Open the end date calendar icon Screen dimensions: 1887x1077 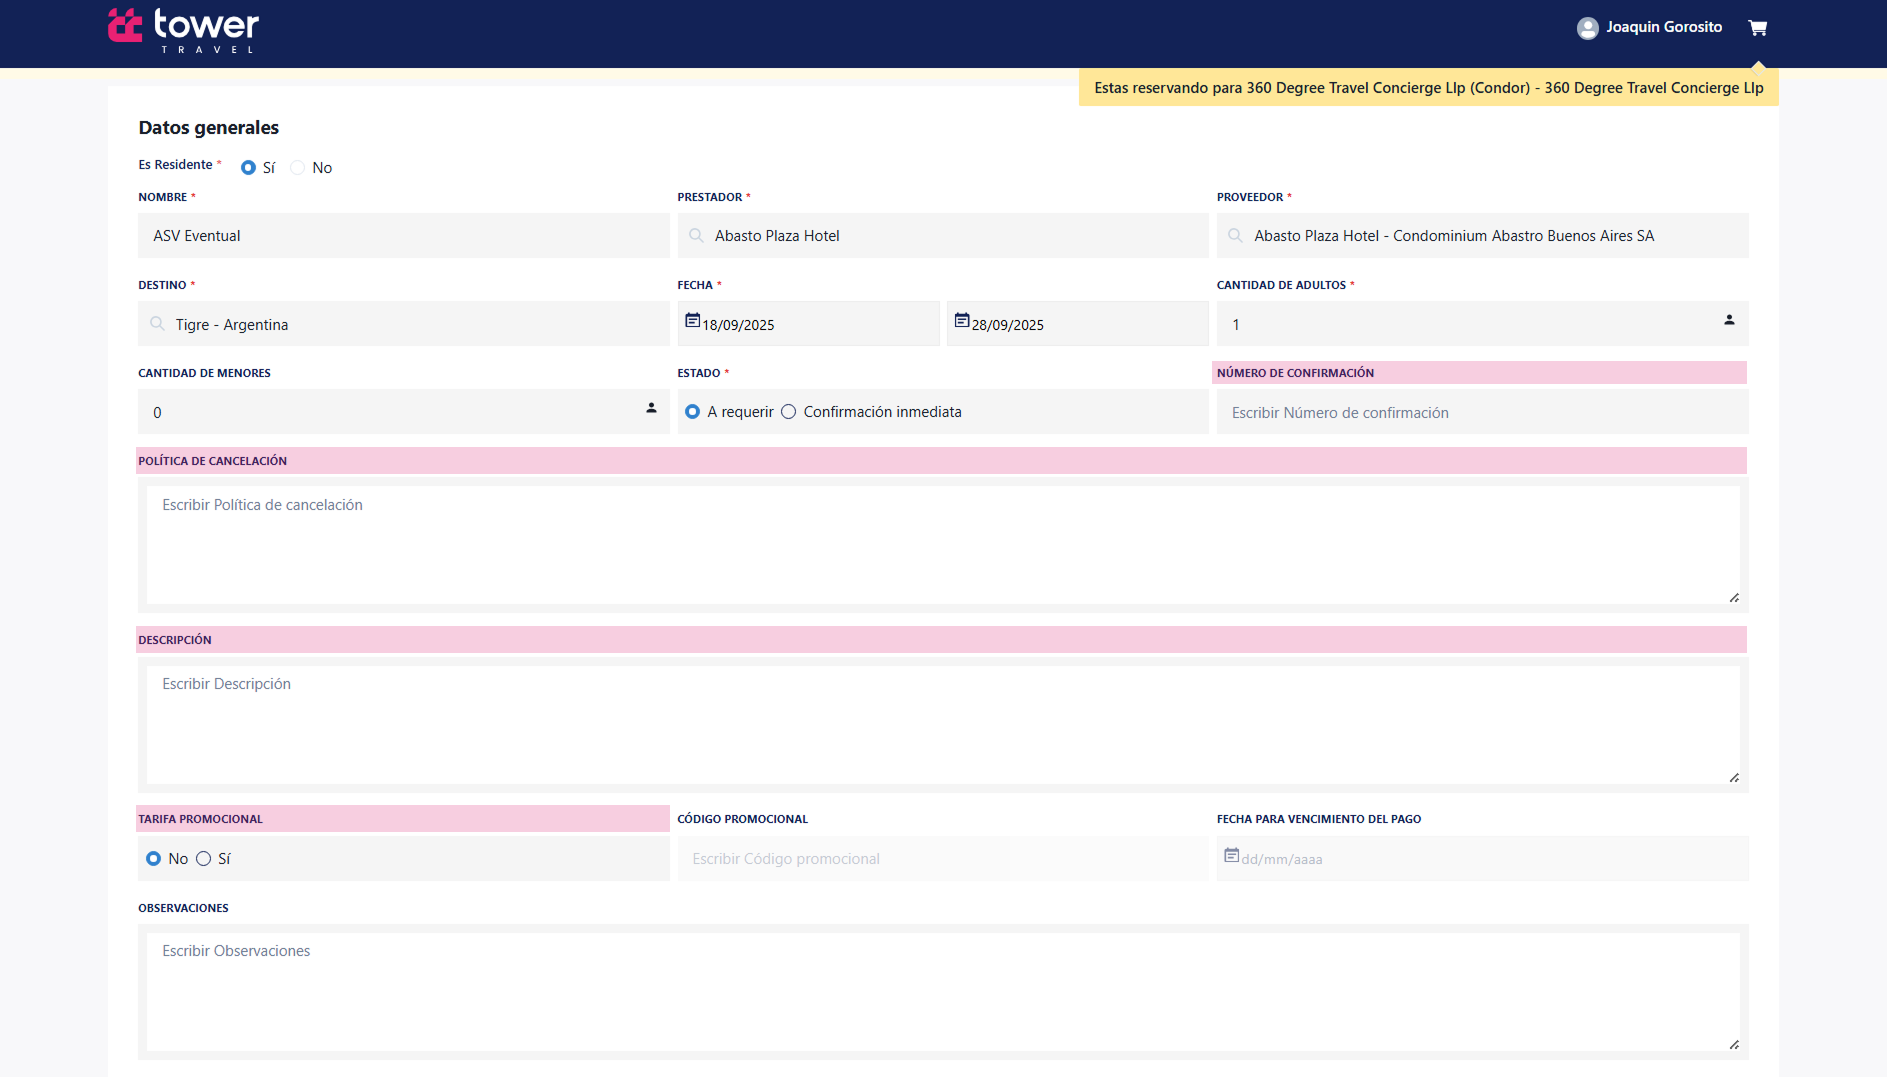[x=961, y=321]
